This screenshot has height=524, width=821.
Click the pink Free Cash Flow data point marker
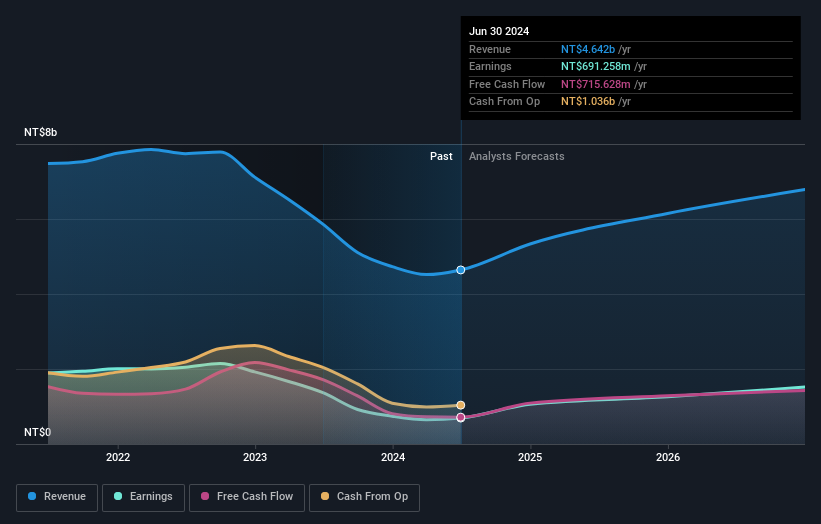[x=461, y=417]
